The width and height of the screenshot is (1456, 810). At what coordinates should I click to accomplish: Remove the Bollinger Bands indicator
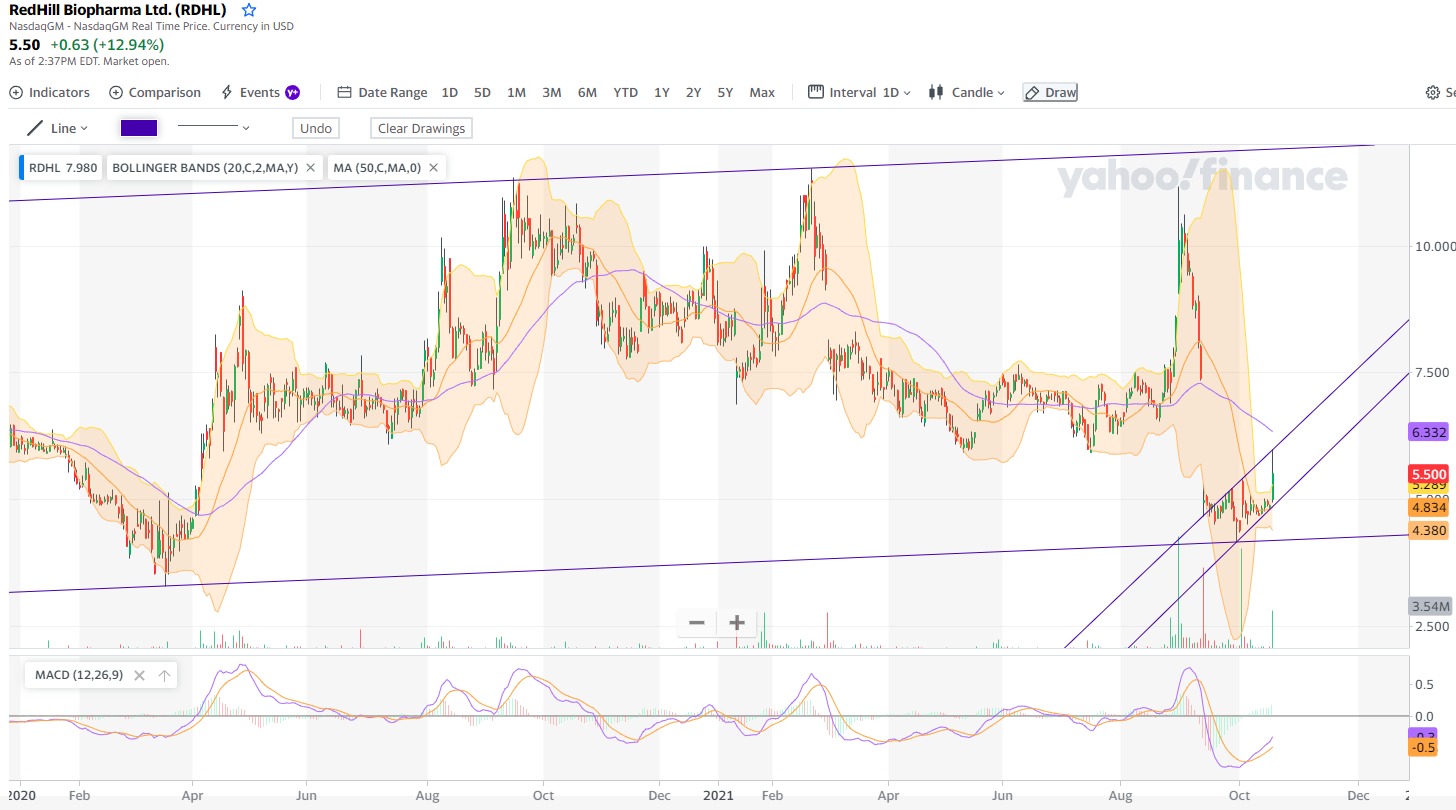click(311, 168)
